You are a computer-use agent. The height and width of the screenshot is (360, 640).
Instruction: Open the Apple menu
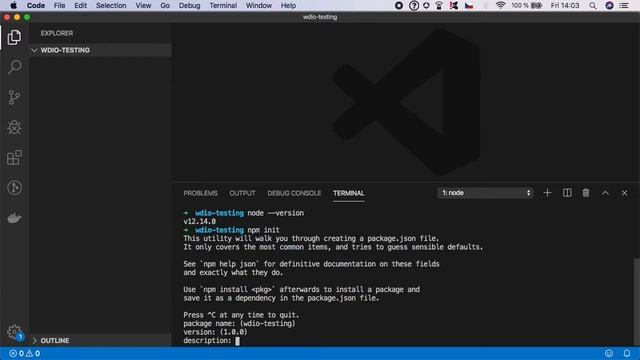(x=13, y=5)
